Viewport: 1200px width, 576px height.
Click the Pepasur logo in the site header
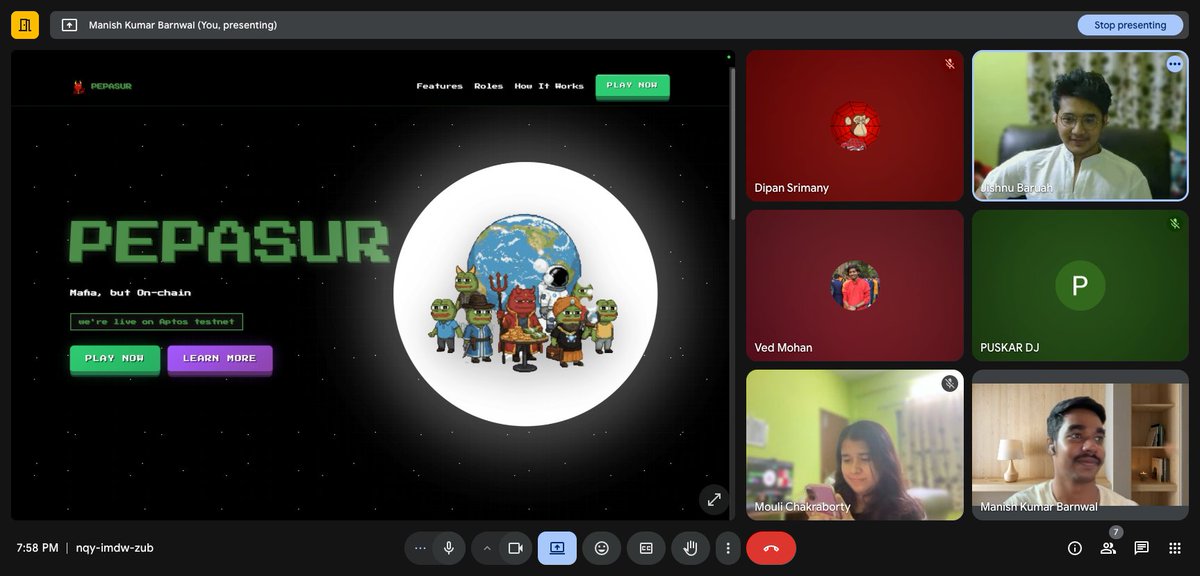point(102,87)
